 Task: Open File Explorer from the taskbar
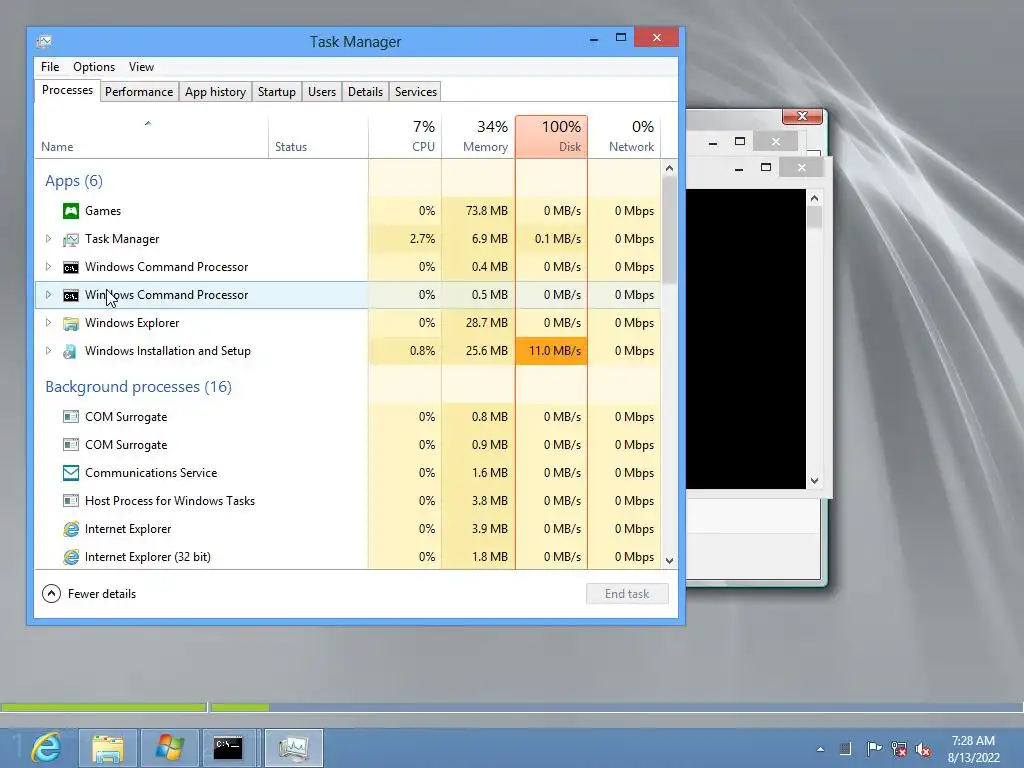[108, 748]
